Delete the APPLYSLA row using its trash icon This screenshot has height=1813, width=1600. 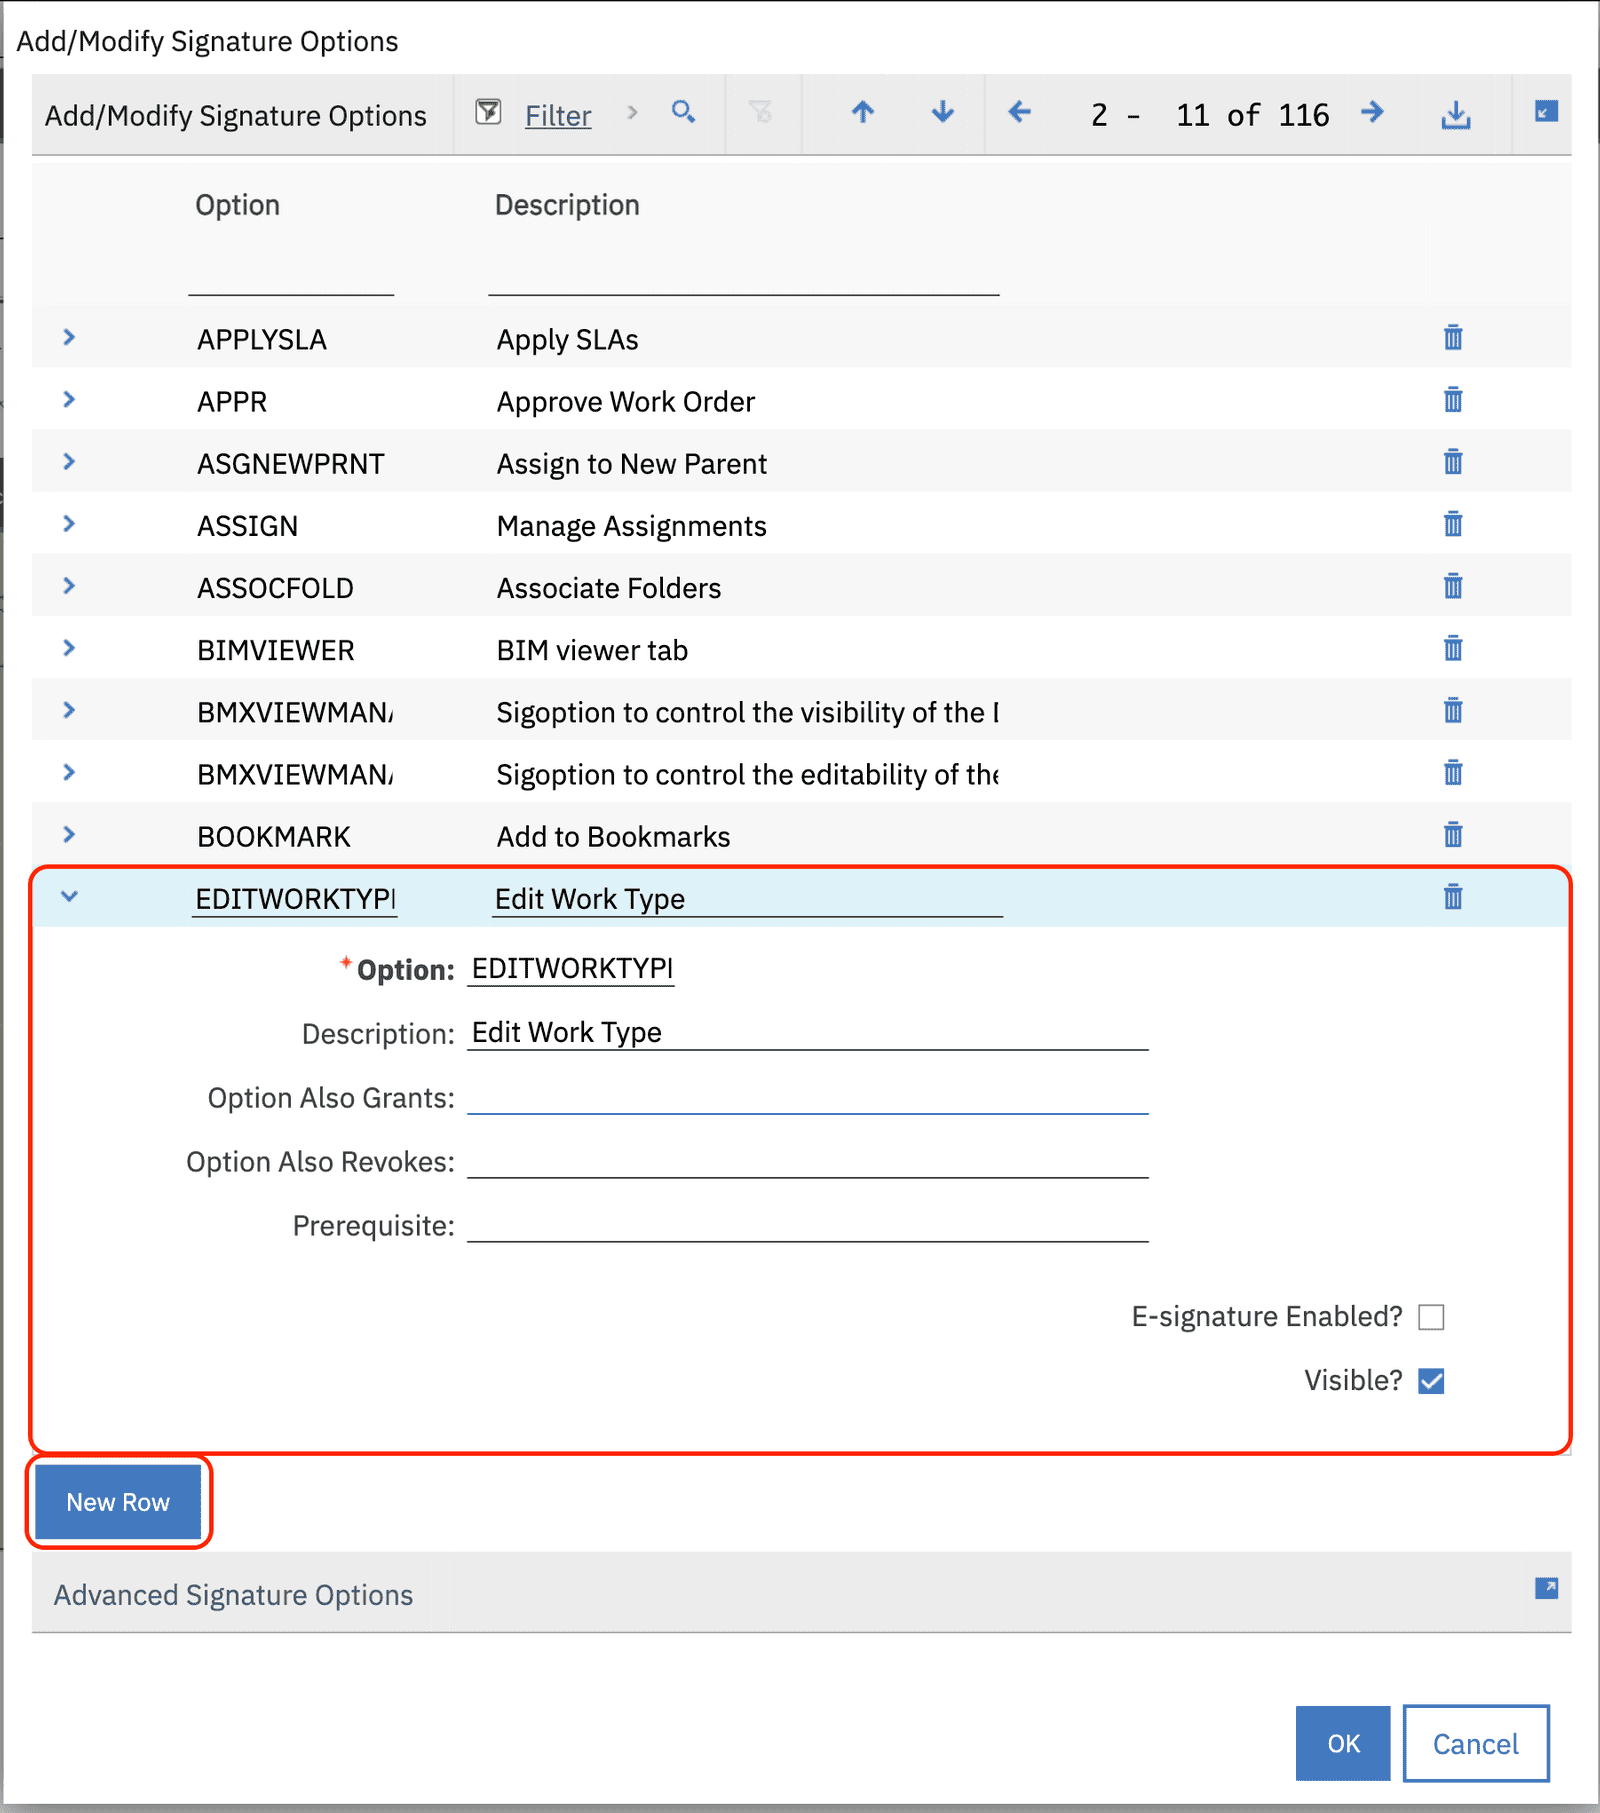coord(1451,338)
